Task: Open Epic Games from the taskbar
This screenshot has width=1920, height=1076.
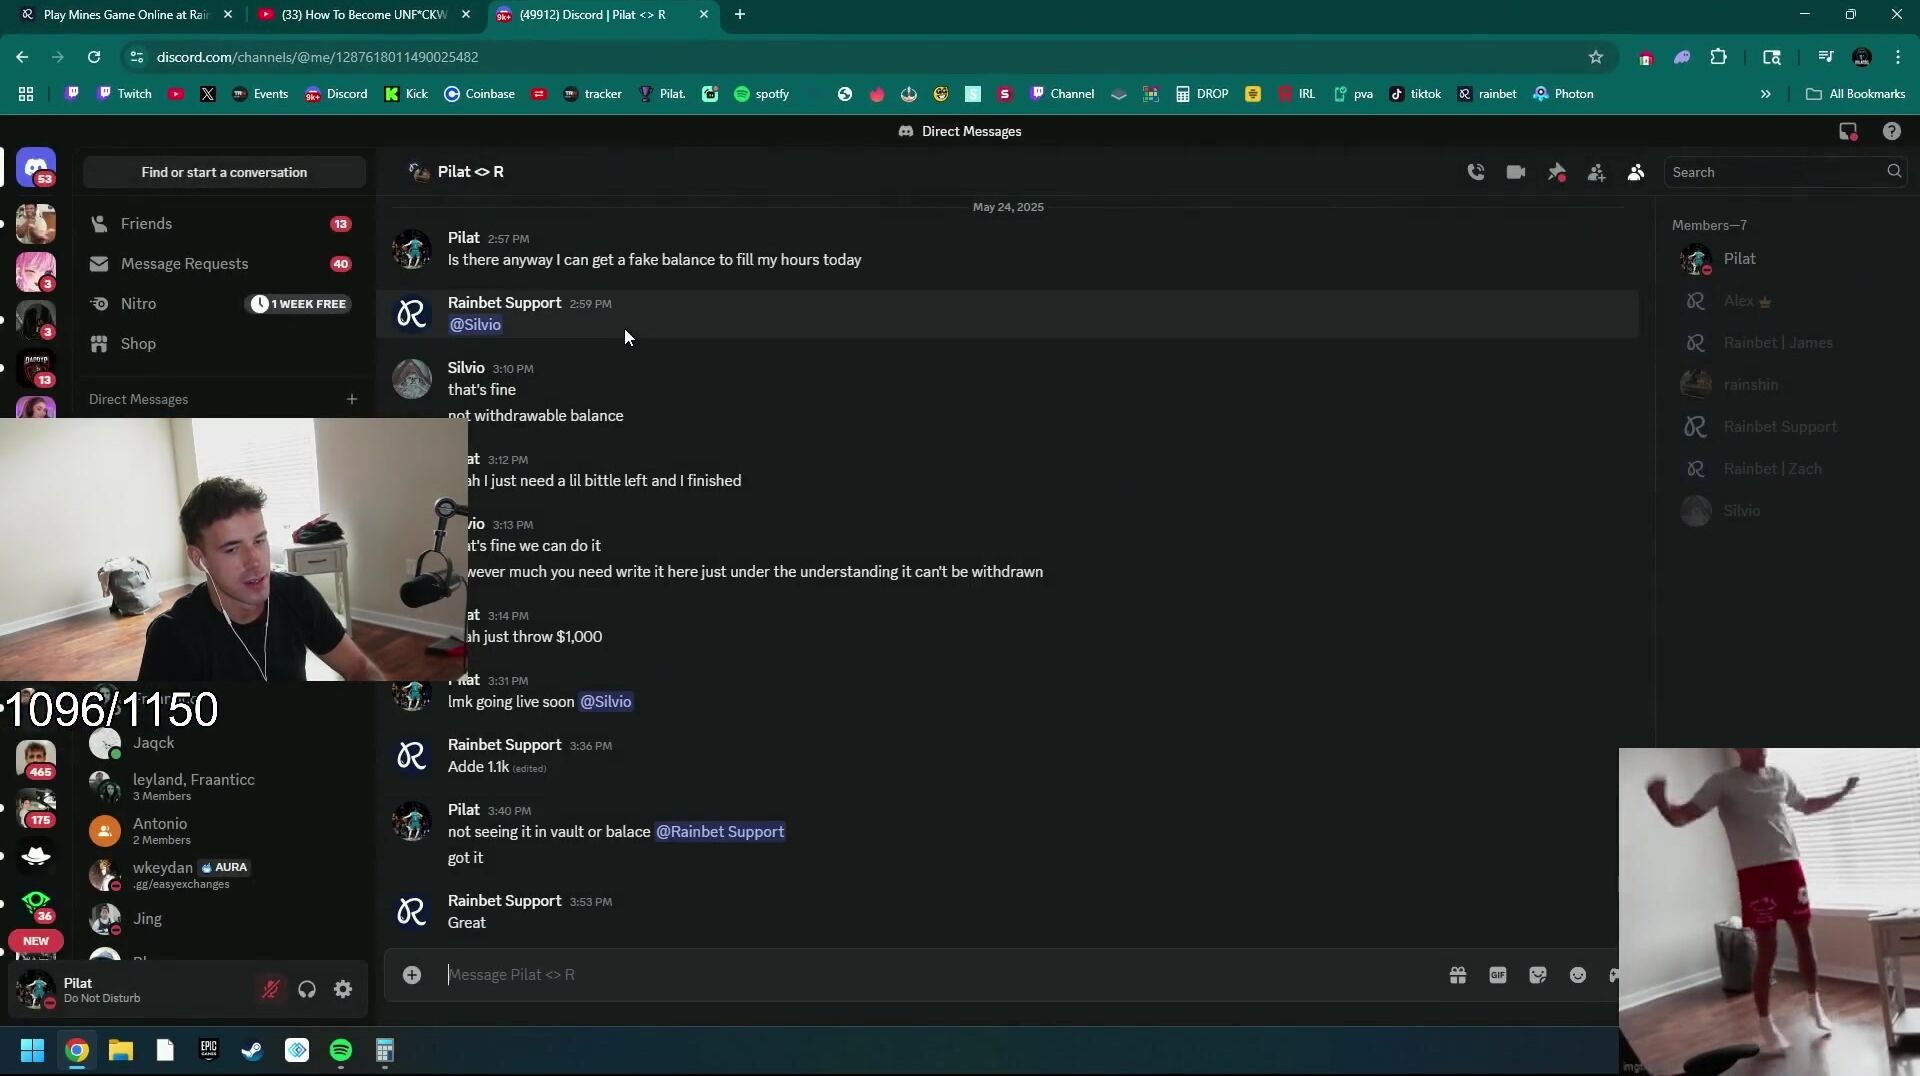Action: point(208,1050)
